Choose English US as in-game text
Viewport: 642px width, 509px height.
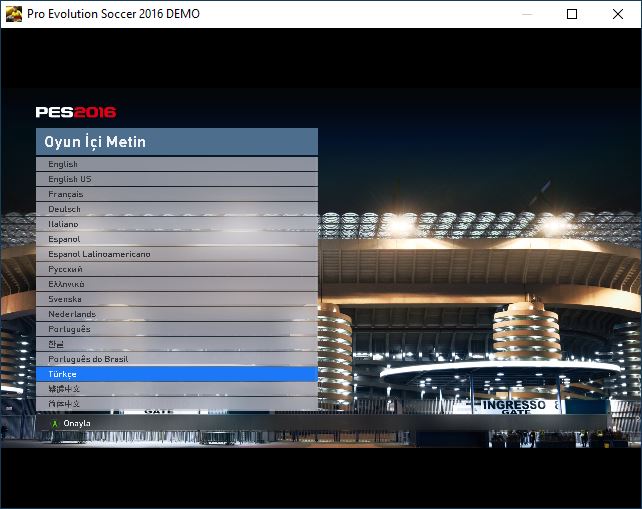177,179
